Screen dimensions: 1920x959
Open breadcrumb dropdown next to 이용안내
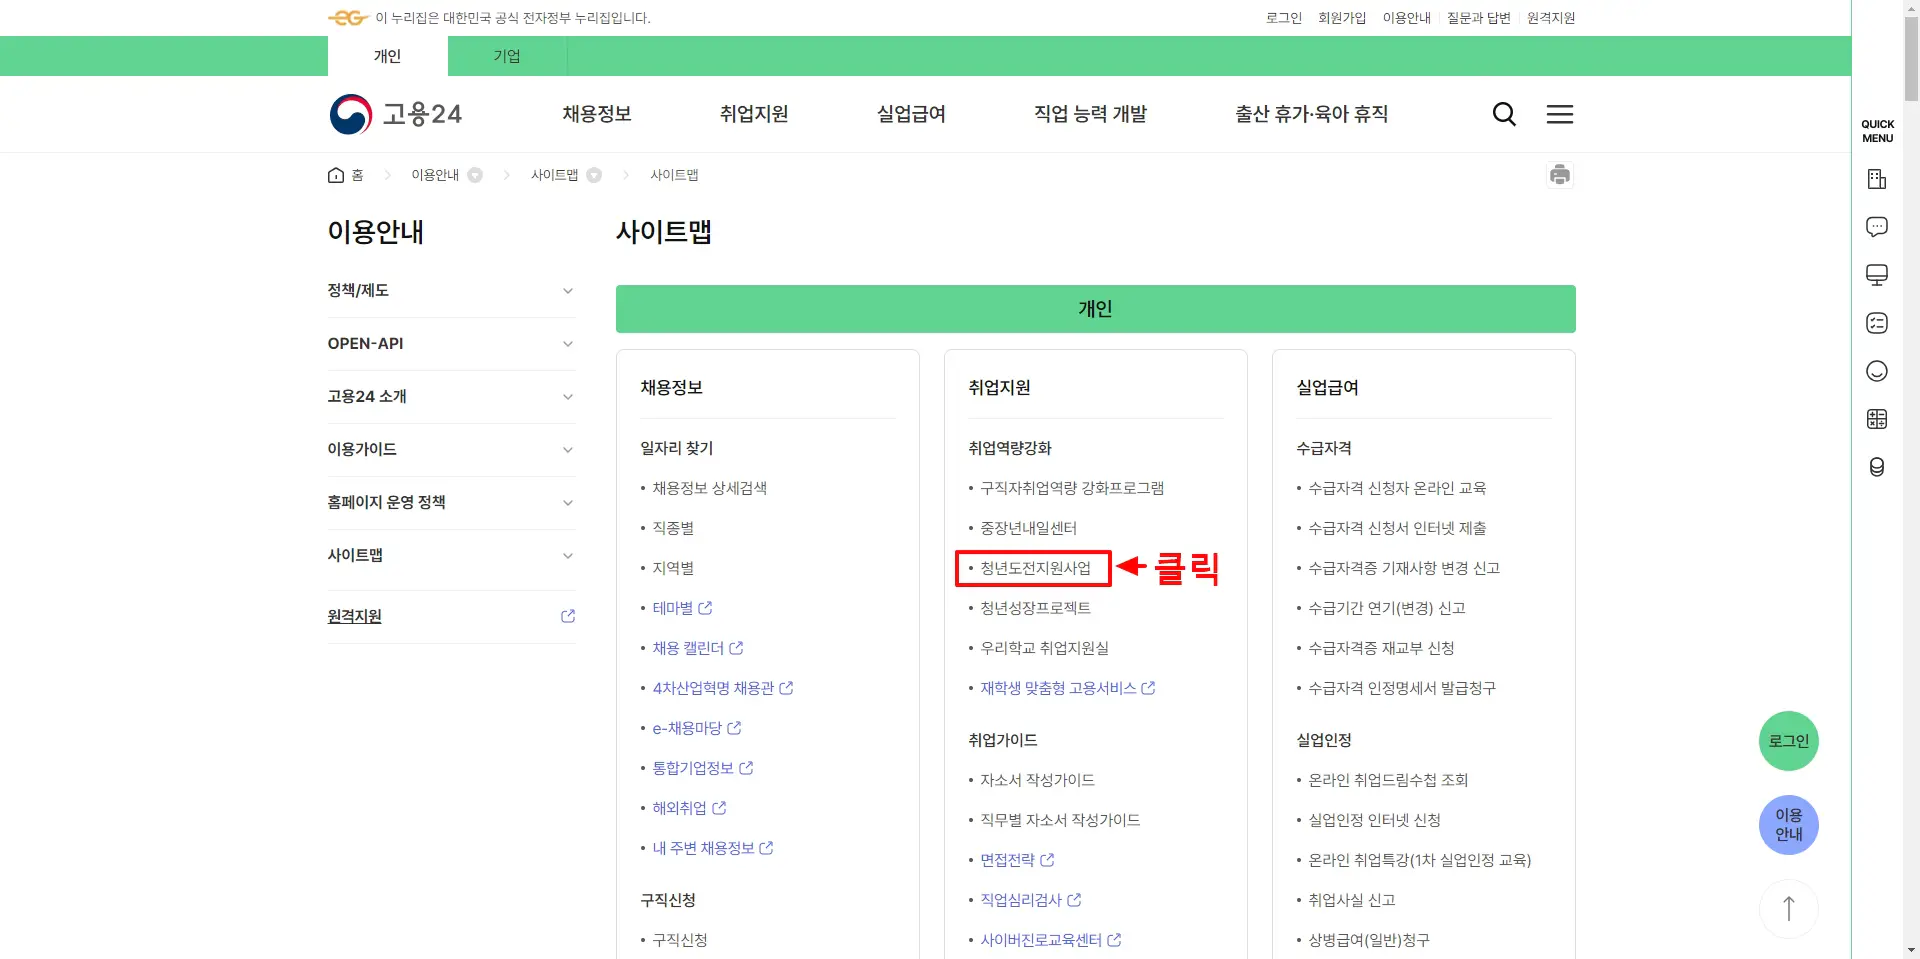pyautogui.click(x=475, y=175)
